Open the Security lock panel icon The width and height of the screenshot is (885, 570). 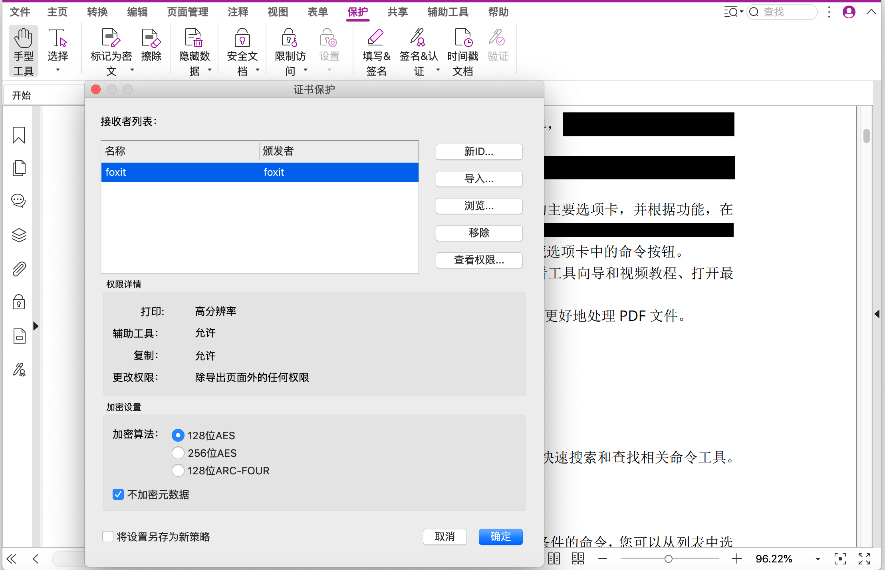click(x=19, y=302)
